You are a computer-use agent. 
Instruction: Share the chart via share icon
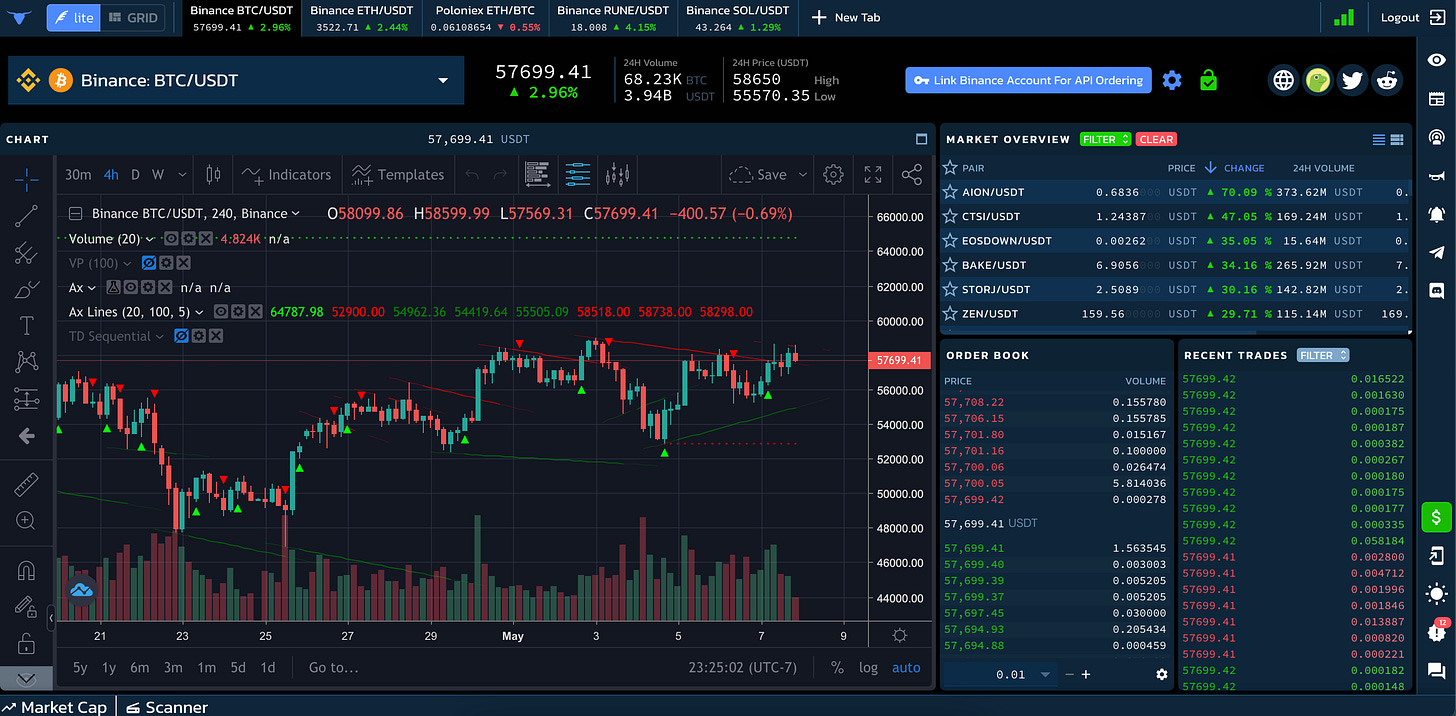(x=911, y=174)
